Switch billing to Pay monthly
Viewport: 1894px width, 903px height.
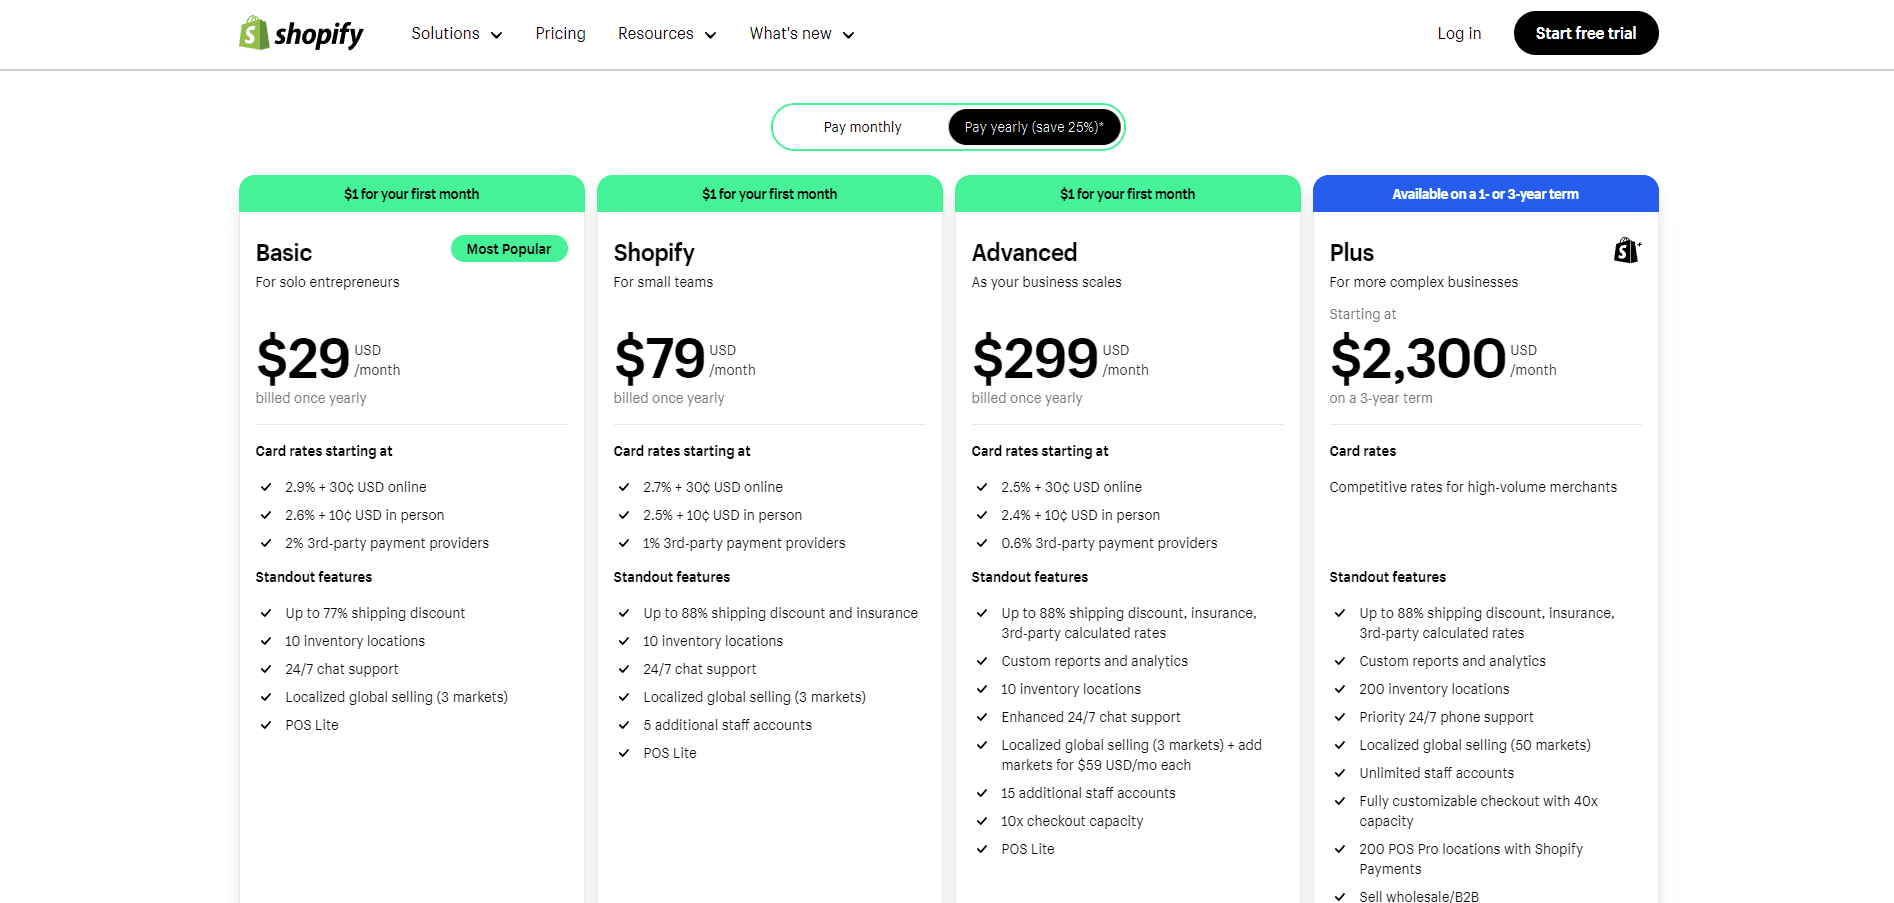coord(862,127)
